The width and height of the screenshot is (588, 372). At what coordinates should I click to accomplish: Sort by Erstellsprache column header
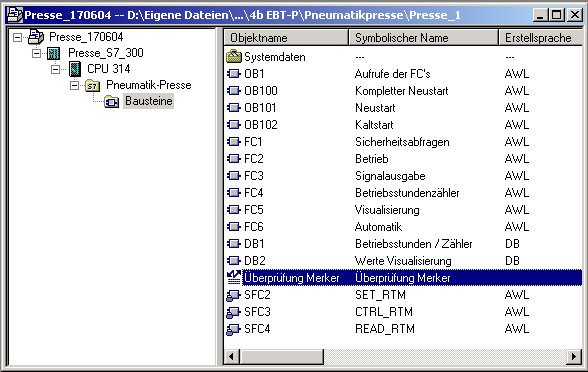(541, 38)
